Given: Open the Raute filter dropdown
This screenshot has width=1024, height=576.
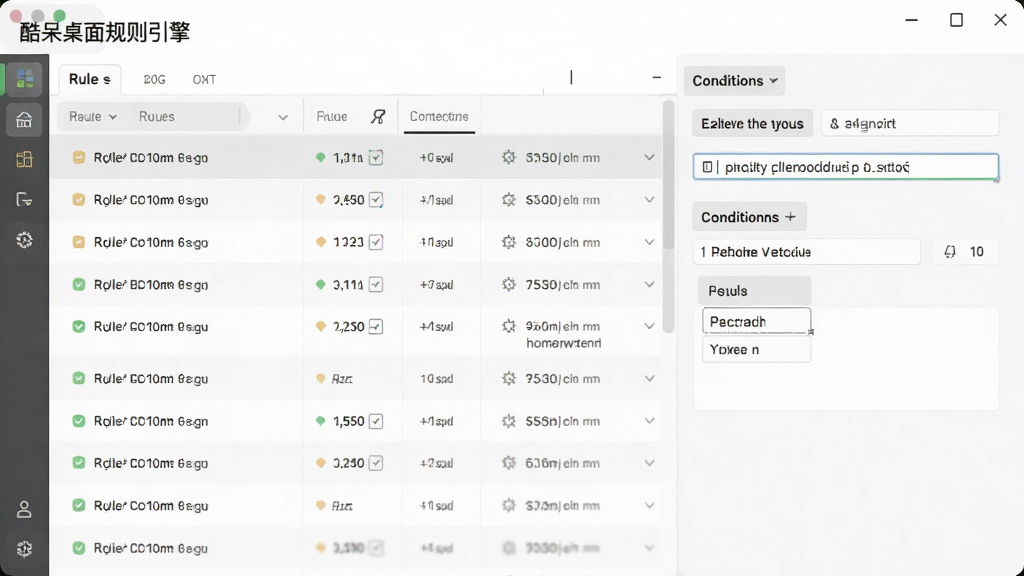Looking at the screenshot, I should [x=93, y=116].
